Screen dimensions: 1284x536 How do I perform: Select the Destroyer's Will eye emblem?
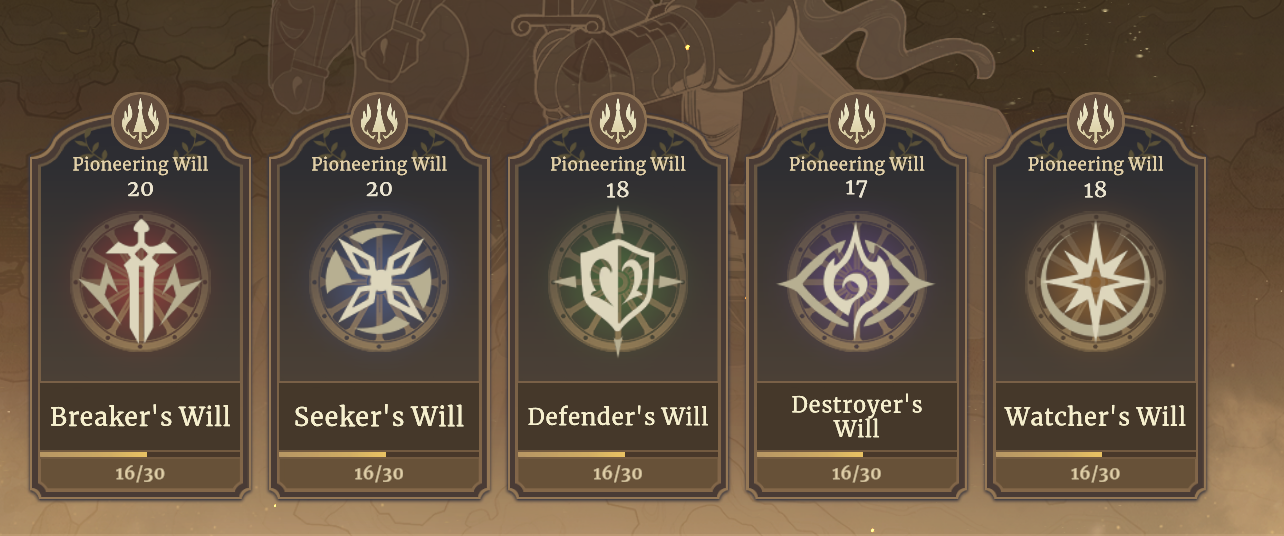(857, 282)
